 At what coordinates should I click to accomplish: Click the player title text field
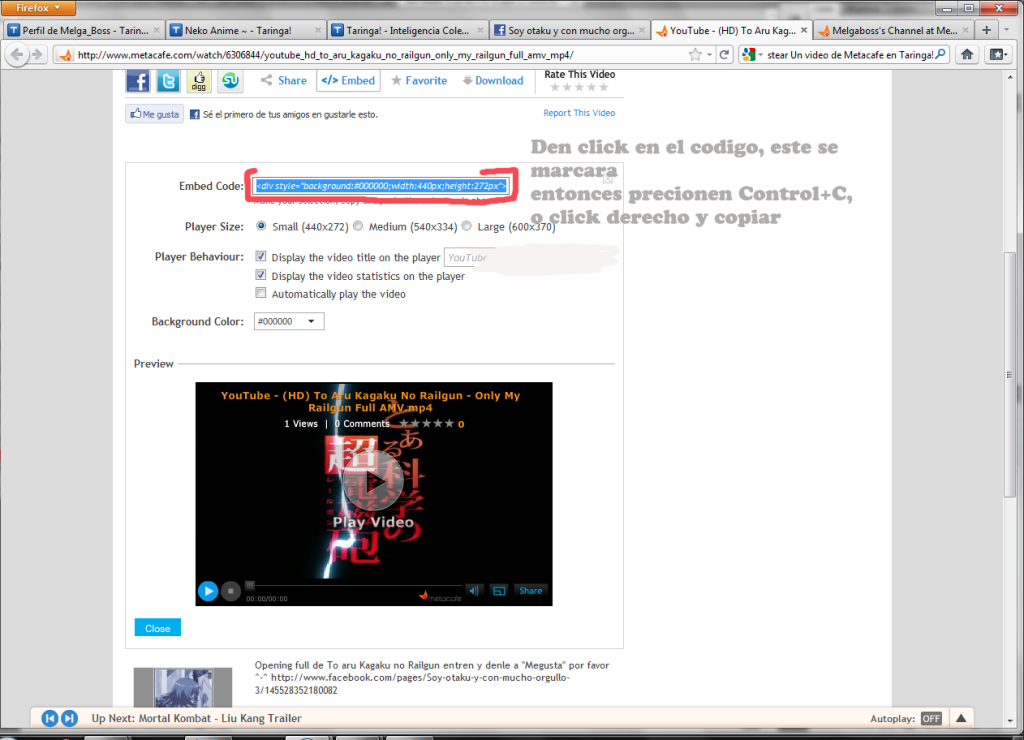coord(470,257)
